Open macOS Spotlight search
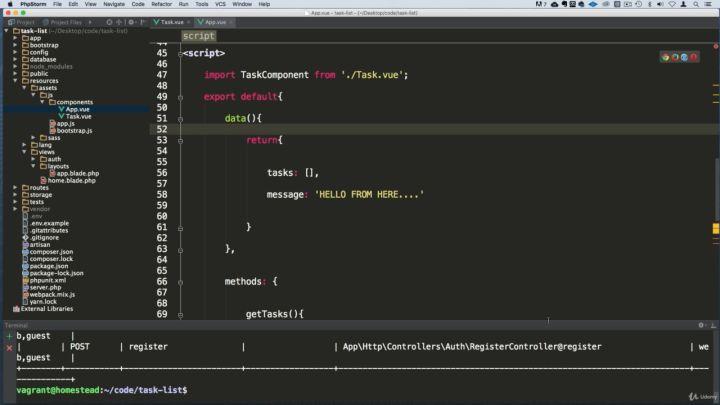The width and height of the screenshot is (720, 405). (x=696, y=4)
